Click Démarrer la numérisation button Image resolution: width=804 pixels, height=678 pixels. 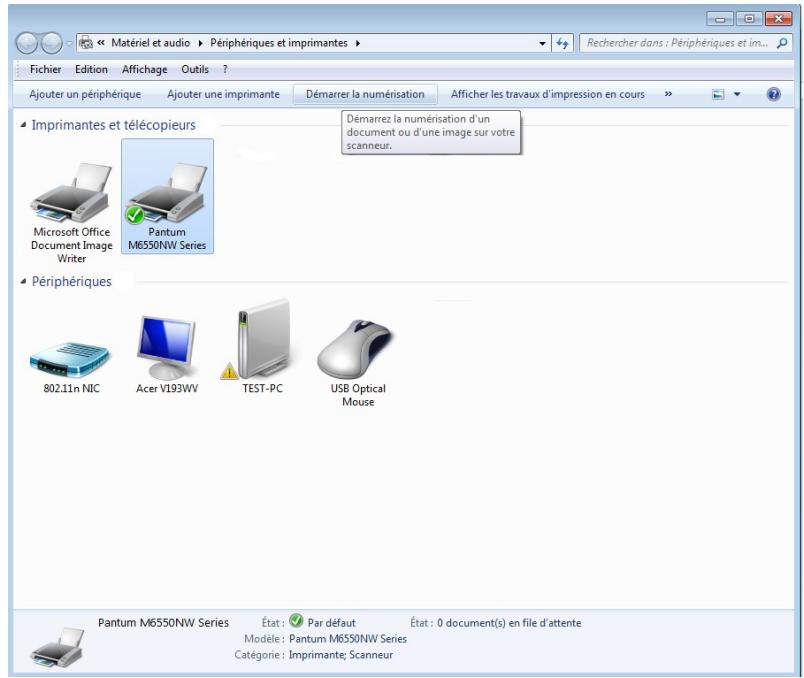(x=365, y=94)
